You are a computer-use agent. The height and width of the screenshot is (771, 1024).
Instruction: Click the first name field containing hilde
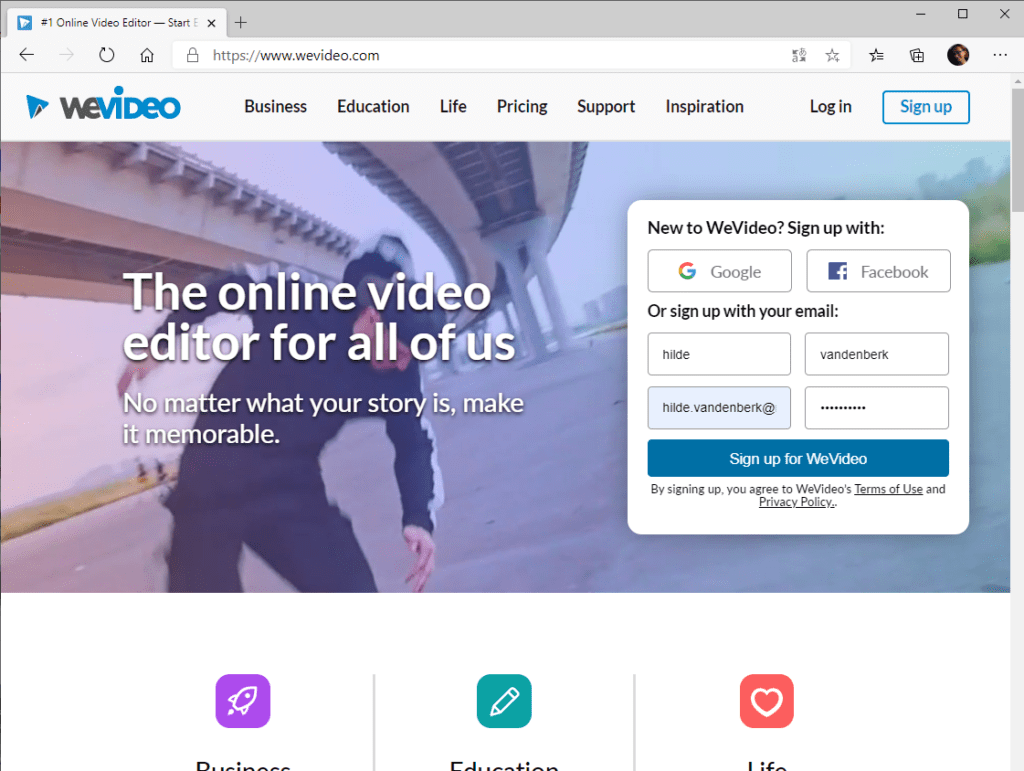click(719, 354)
